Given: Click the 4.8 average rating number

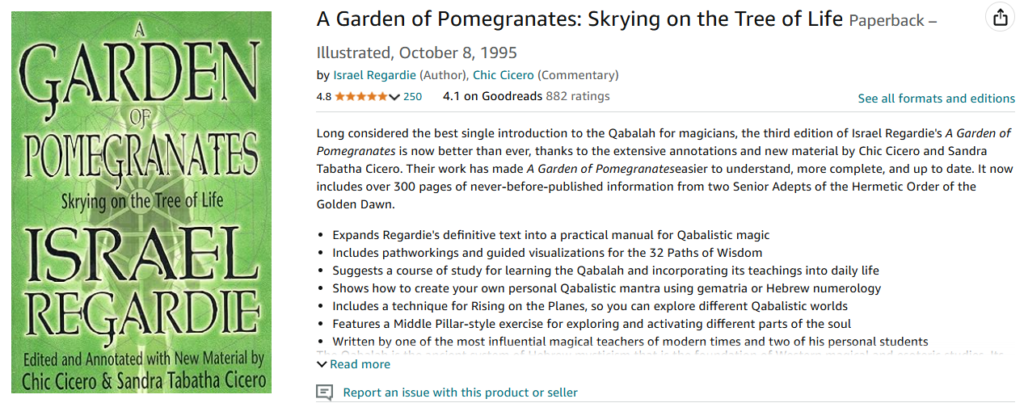Looking at the screenshot, I should pyautogui.click(x=323, y=97).
